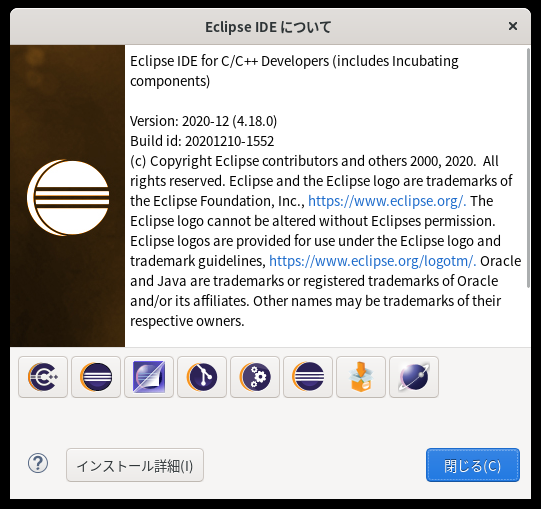Close the dialog with the title bar X
The image size is (541, 509).
coord(513,26)
